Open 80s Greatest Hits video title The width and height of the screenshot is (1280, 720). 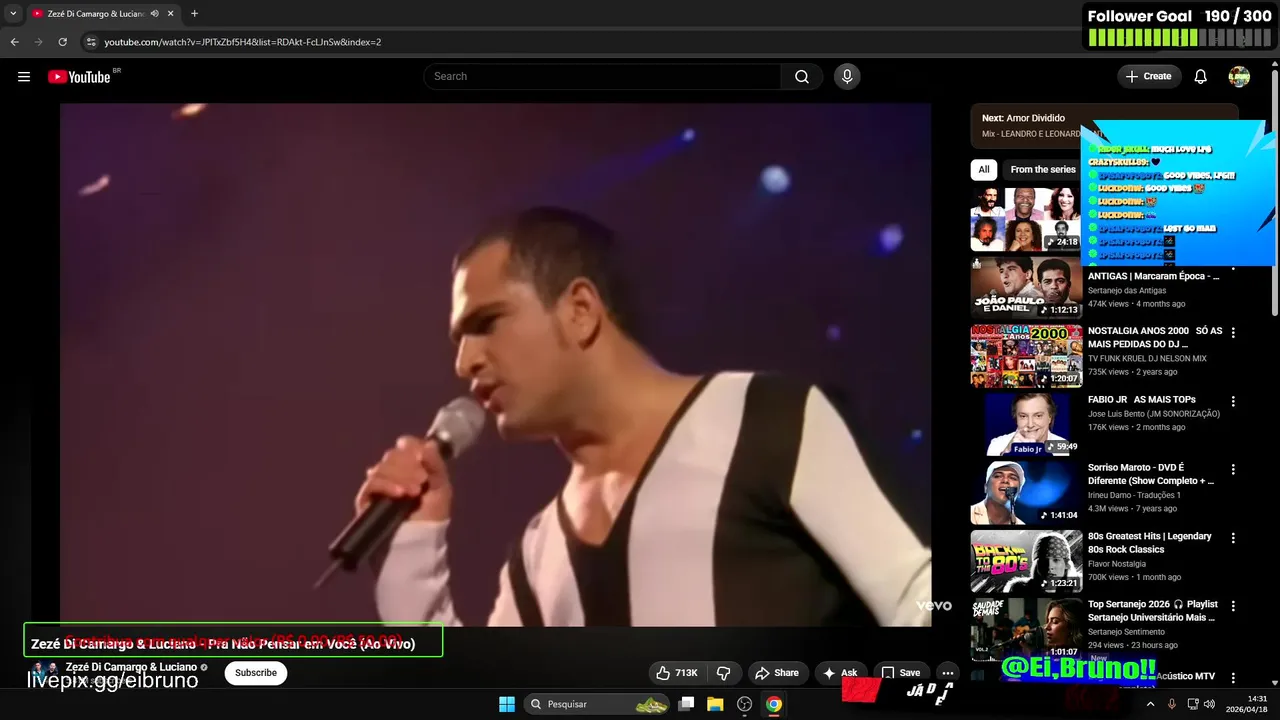(1150, 543)
